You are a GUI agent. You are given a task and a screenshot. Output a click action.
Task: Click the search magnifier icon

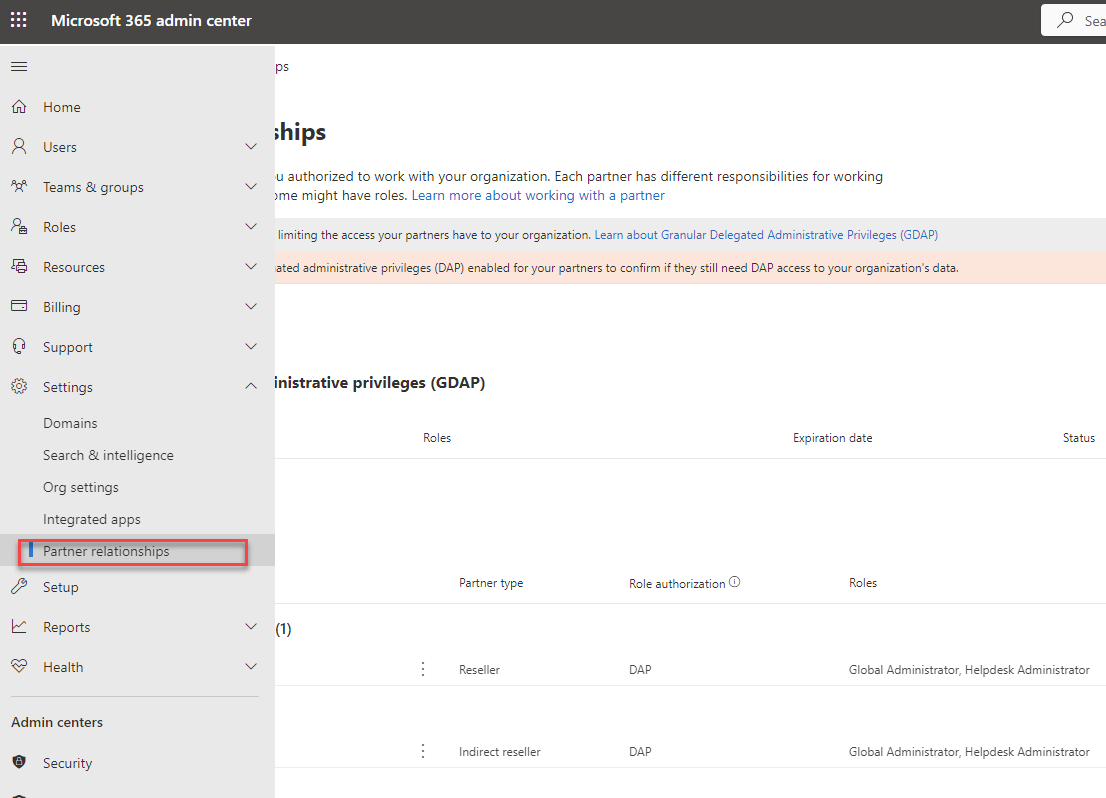[x=1065, y=20]
